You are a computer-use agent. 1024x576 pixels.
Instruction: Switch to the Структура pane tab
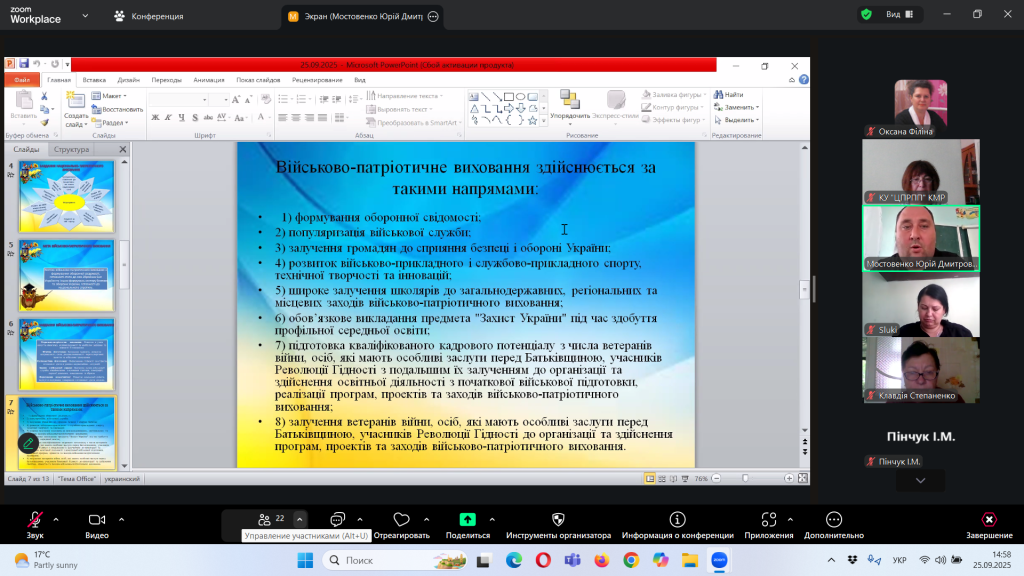click(72, 149)
